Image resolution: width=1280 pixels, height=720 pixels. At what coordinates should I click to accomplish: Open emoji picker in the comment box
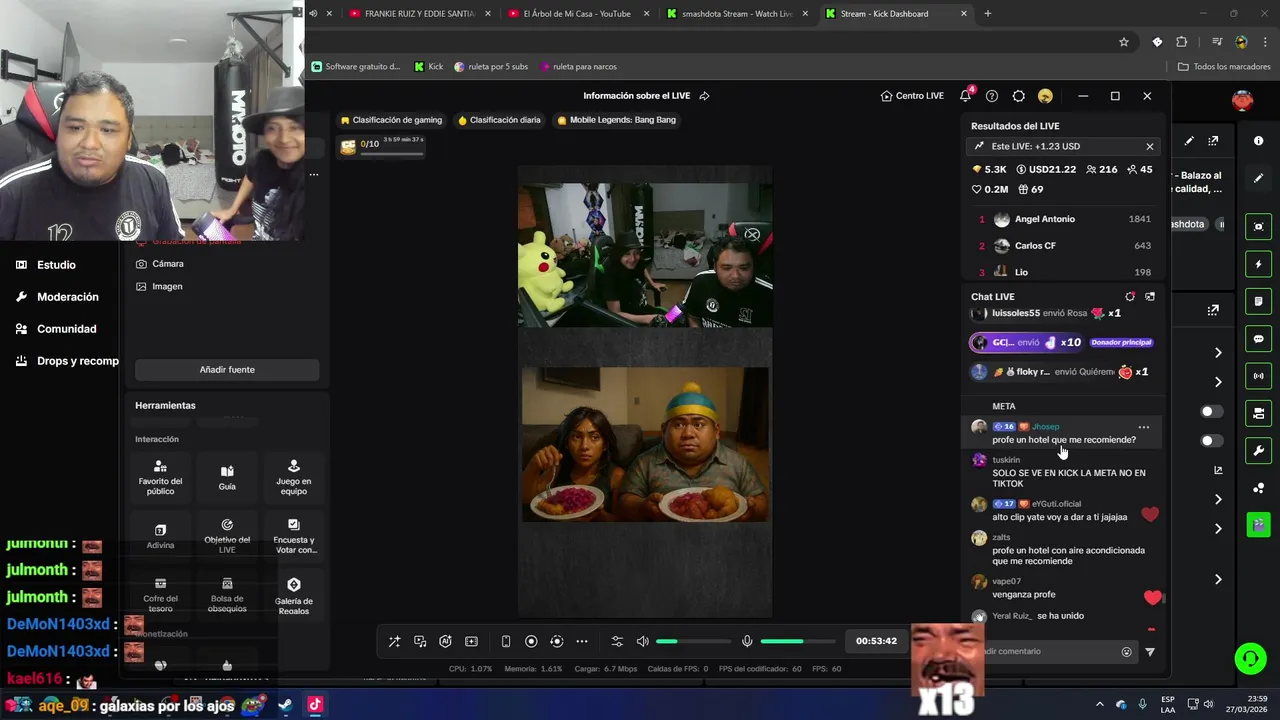[x=1127, y=651]
